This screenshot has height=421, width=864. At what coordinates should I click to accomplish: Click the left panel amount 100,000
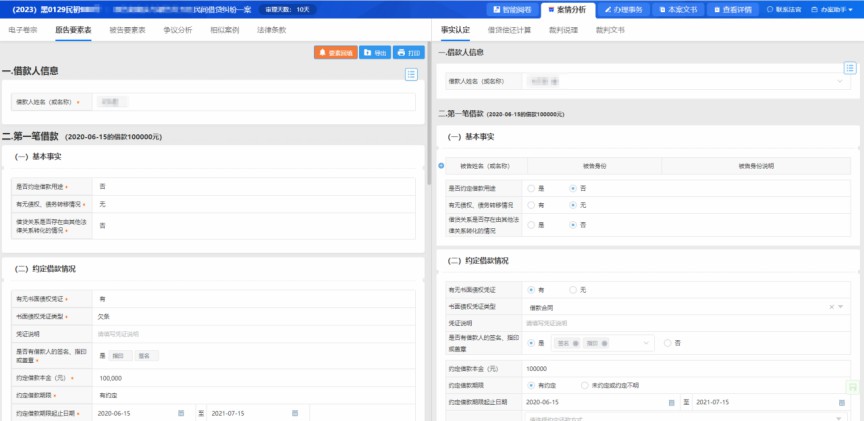[110, 378]
